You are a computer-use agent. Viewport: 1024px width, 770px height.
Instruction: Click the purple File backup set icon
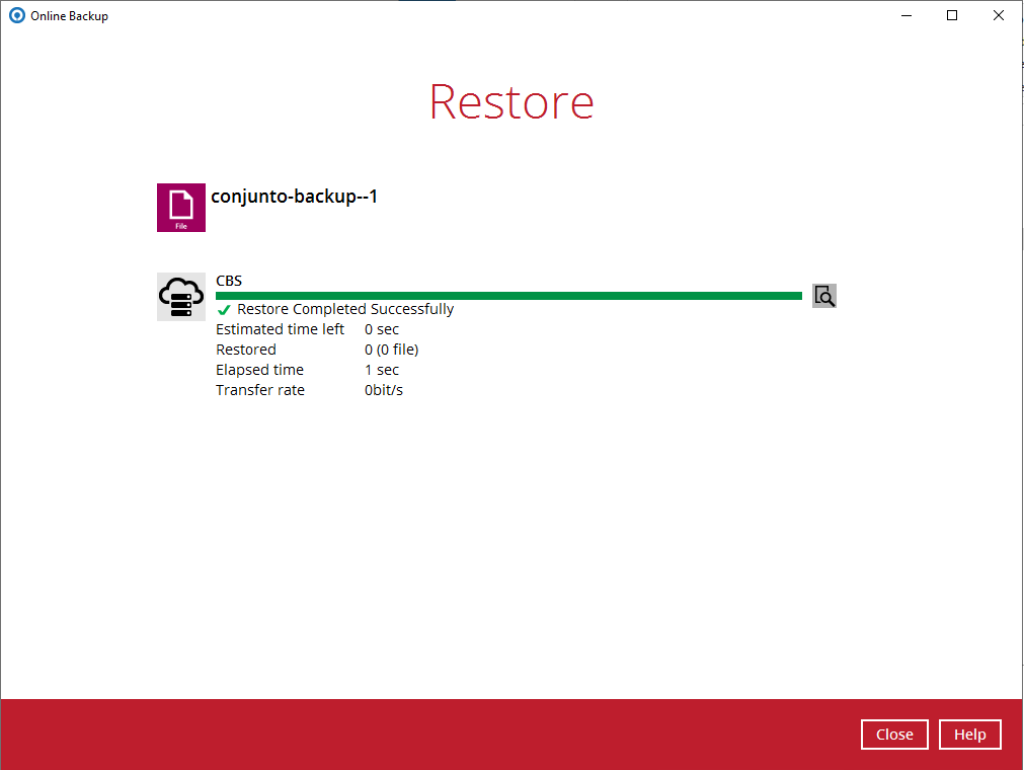coord(181,208)
